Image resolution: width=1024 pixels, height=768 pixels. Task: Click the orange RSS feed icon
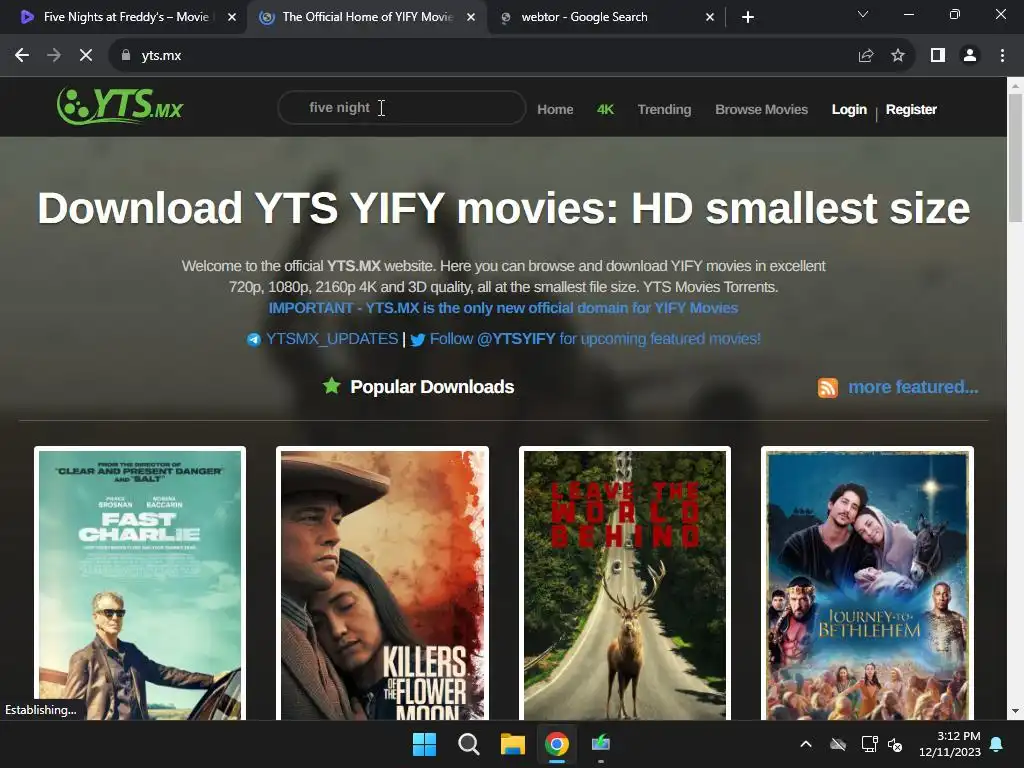click(827, 387)
